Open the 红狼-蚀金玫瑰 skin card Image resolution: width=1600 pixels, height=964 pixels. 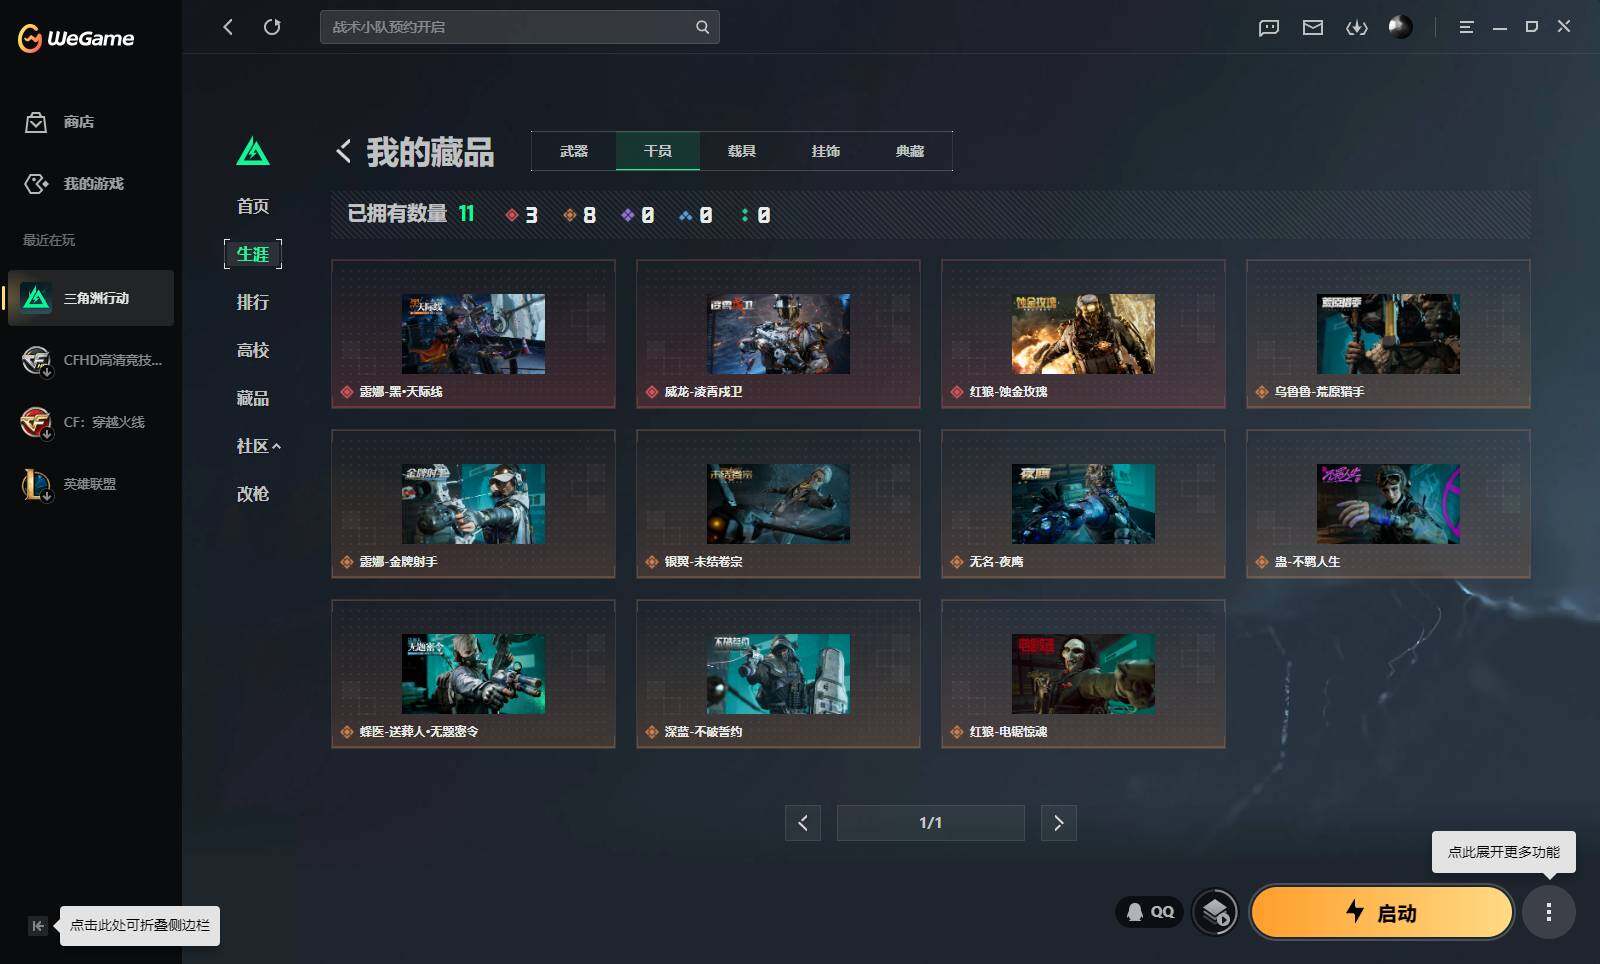pos(1083,334)
